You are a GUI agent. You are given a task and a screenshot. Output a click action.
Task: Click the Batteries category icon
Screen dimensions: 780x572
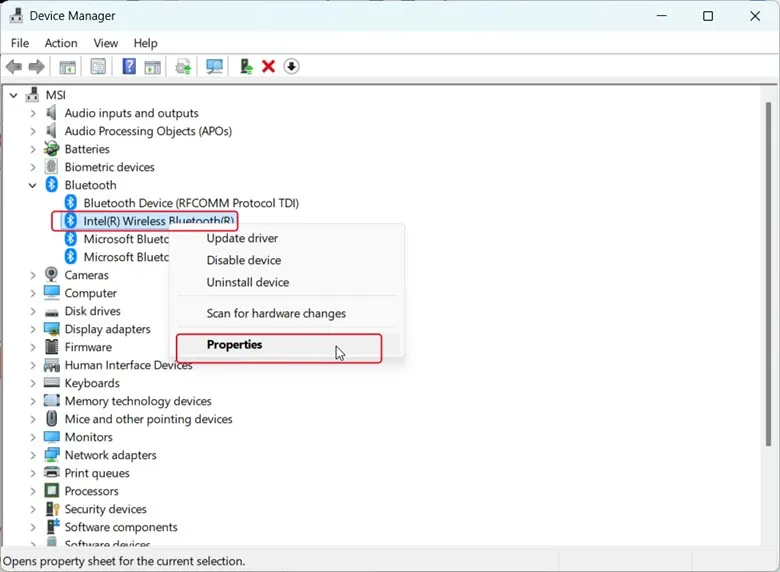[51, 149]
